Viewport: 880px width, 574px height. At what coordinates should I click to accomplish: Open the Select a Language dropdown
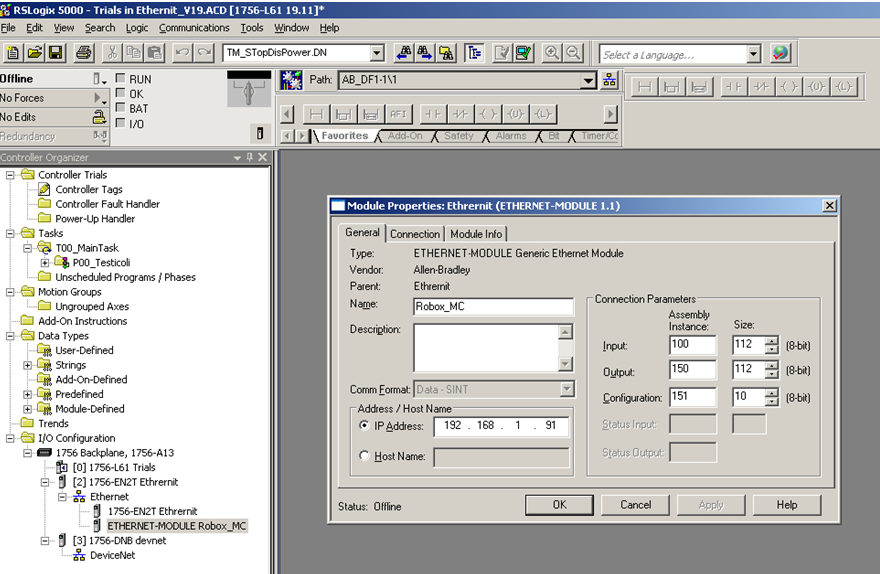[x=754, y=54]
